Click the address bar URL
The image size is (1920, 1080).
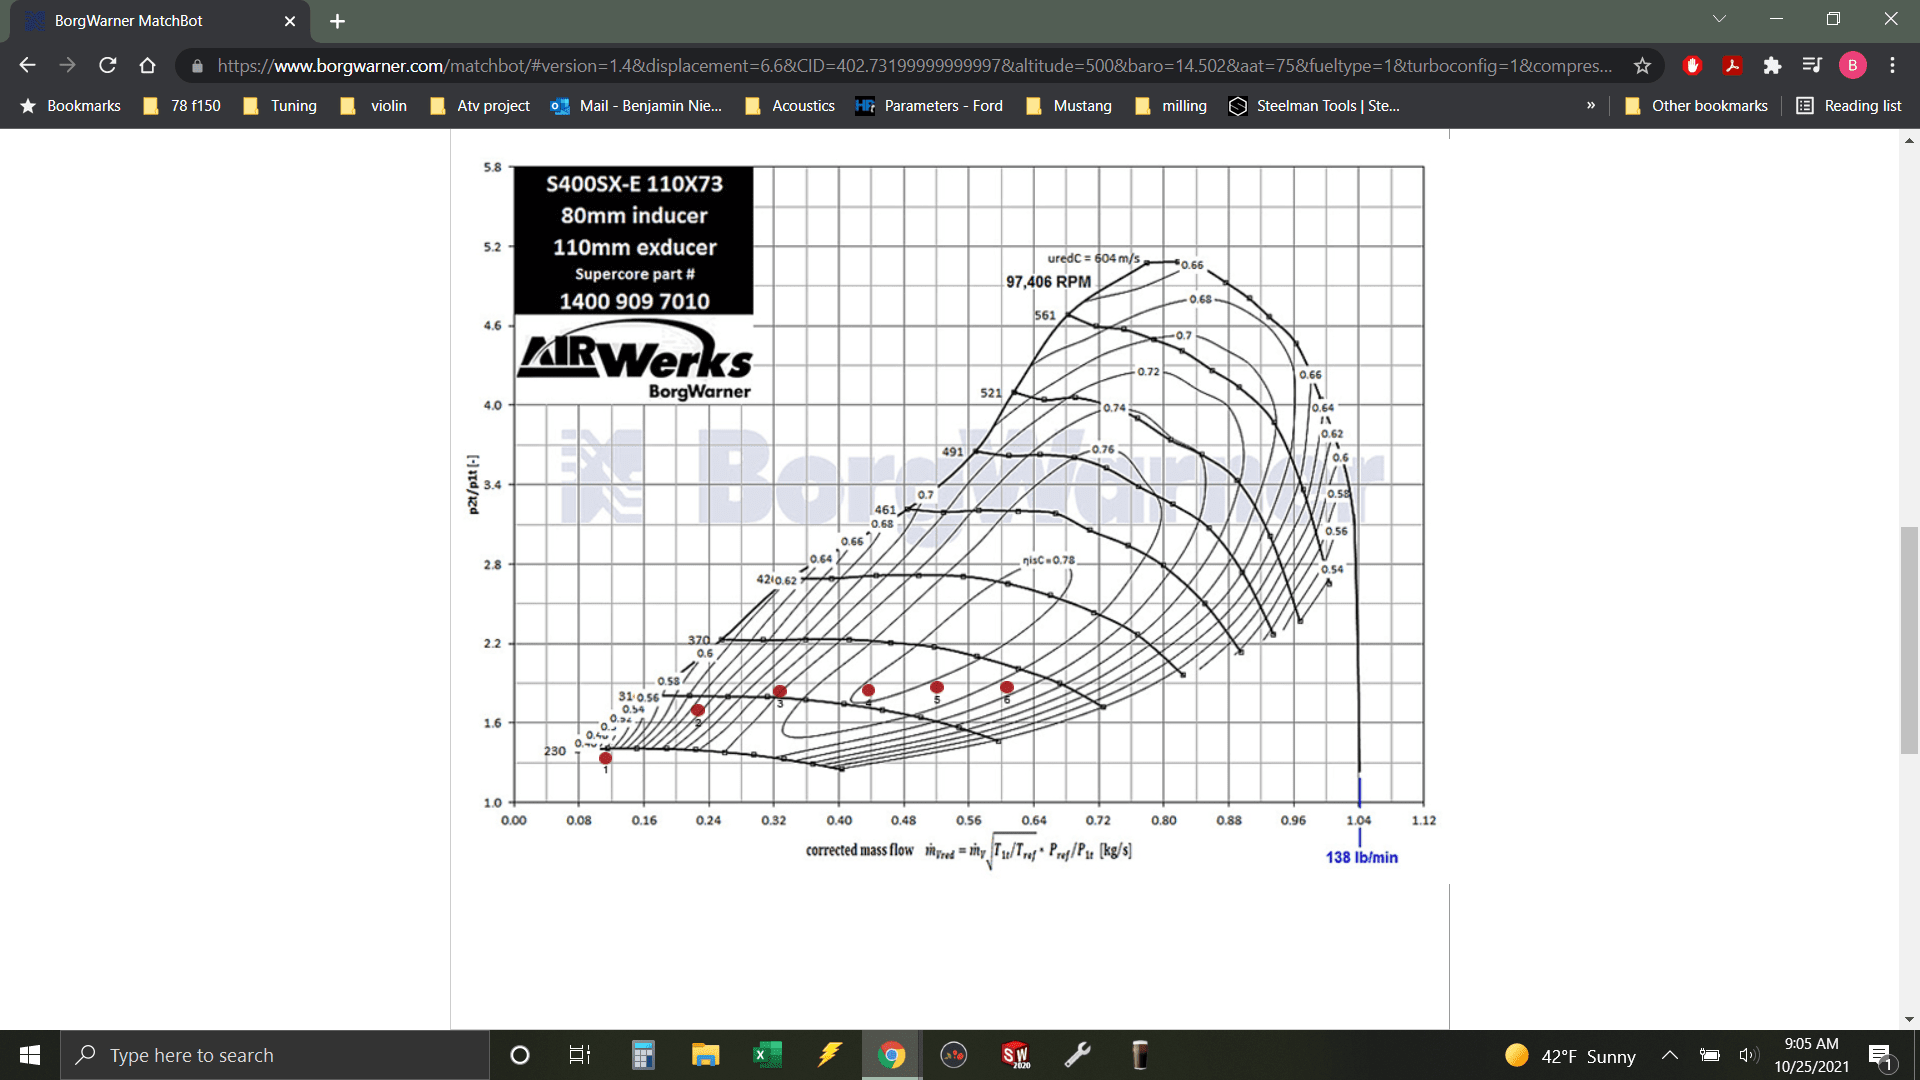pos(914,65)
